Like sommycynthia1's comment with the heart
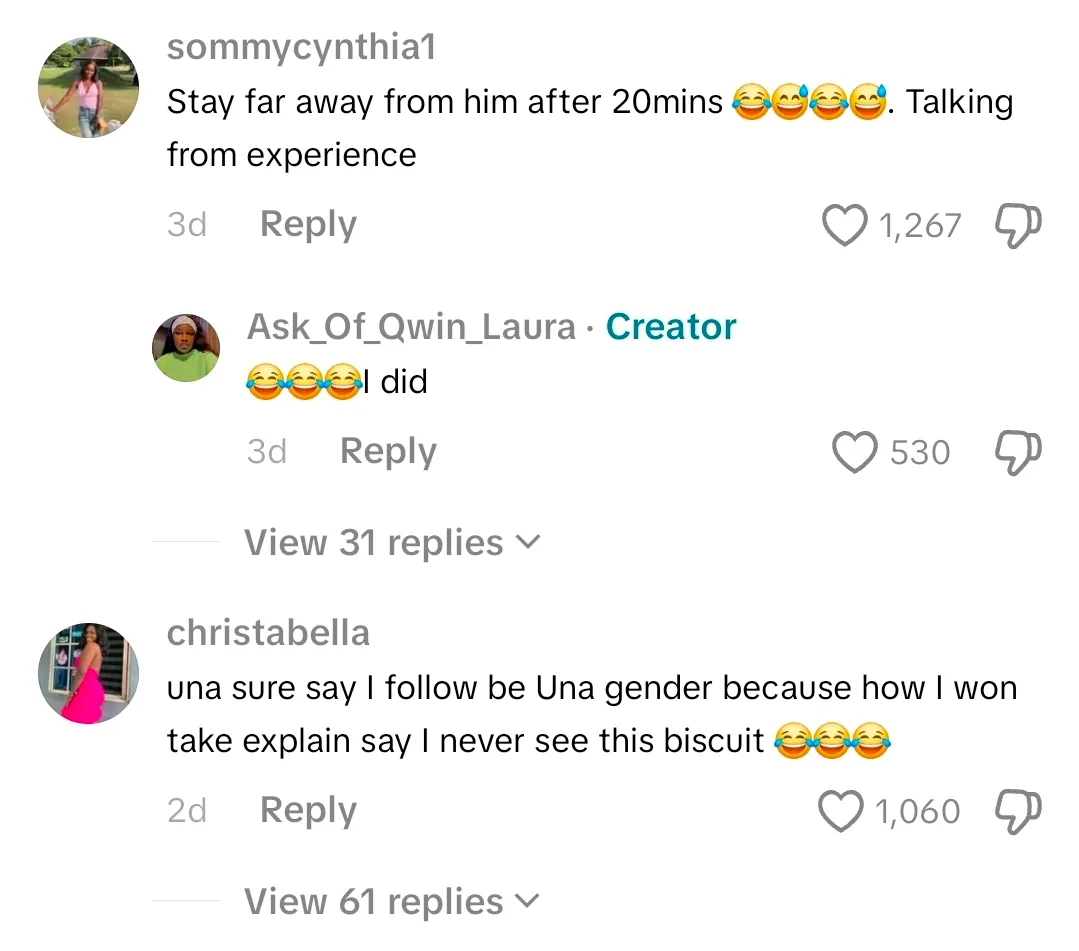This screenshot has height=951, width=1079. point(845,225)
